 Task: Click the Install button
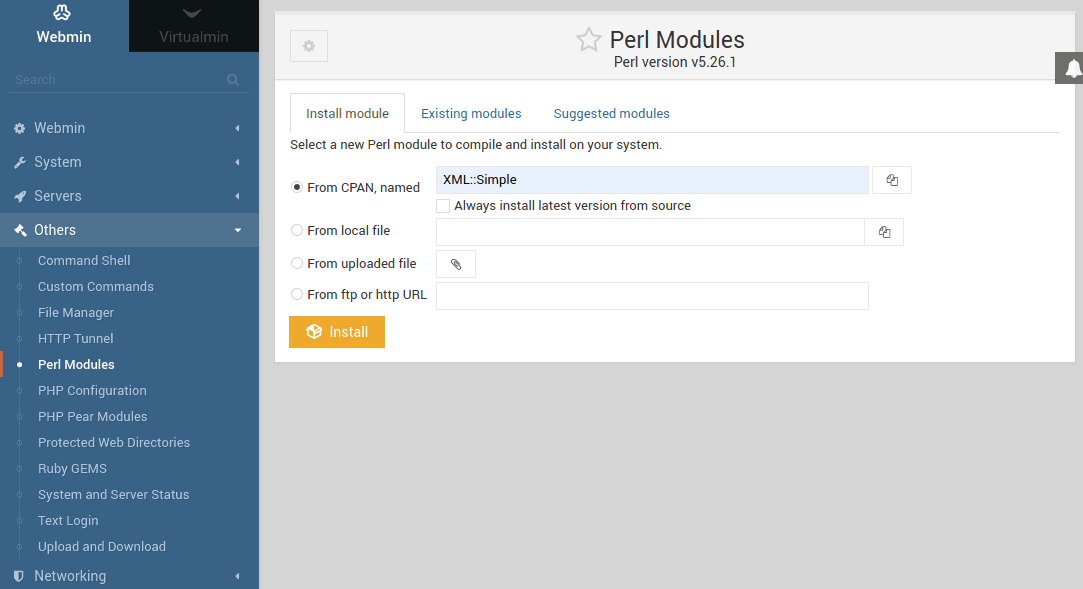coord(337,332)
